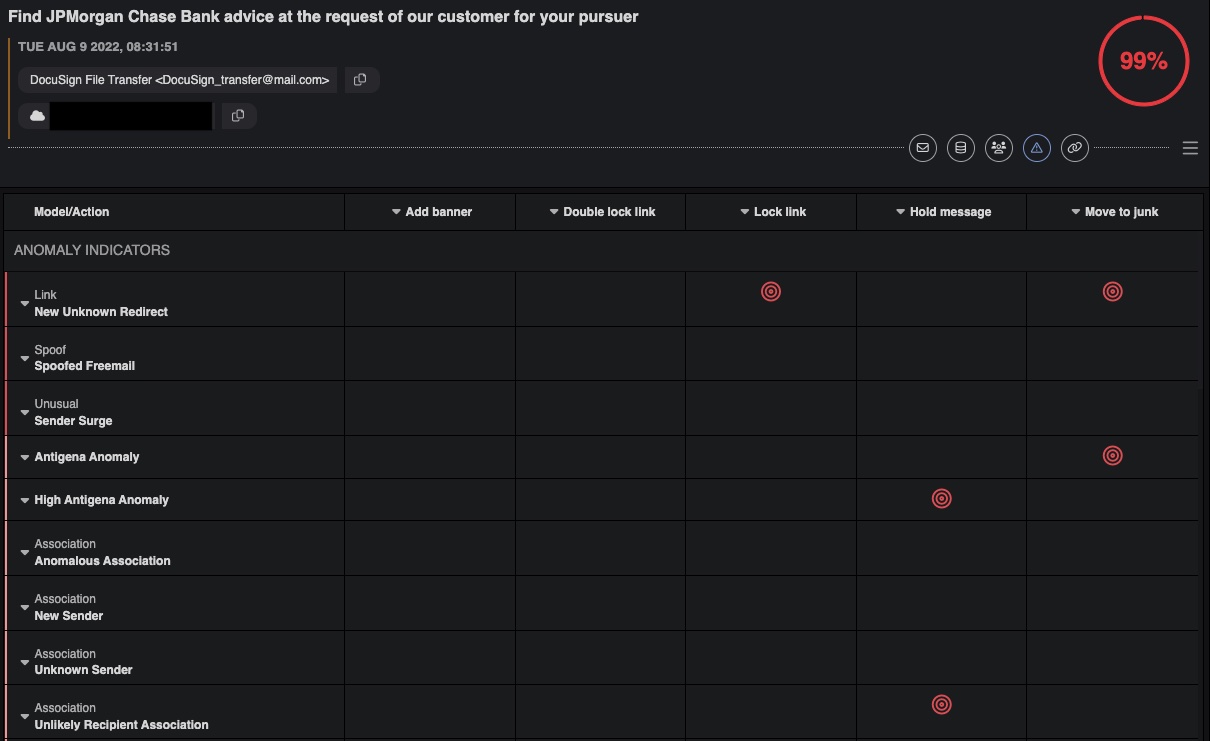Copy the DocuSign sender address

pyautogui.click(x=361, y=80)
